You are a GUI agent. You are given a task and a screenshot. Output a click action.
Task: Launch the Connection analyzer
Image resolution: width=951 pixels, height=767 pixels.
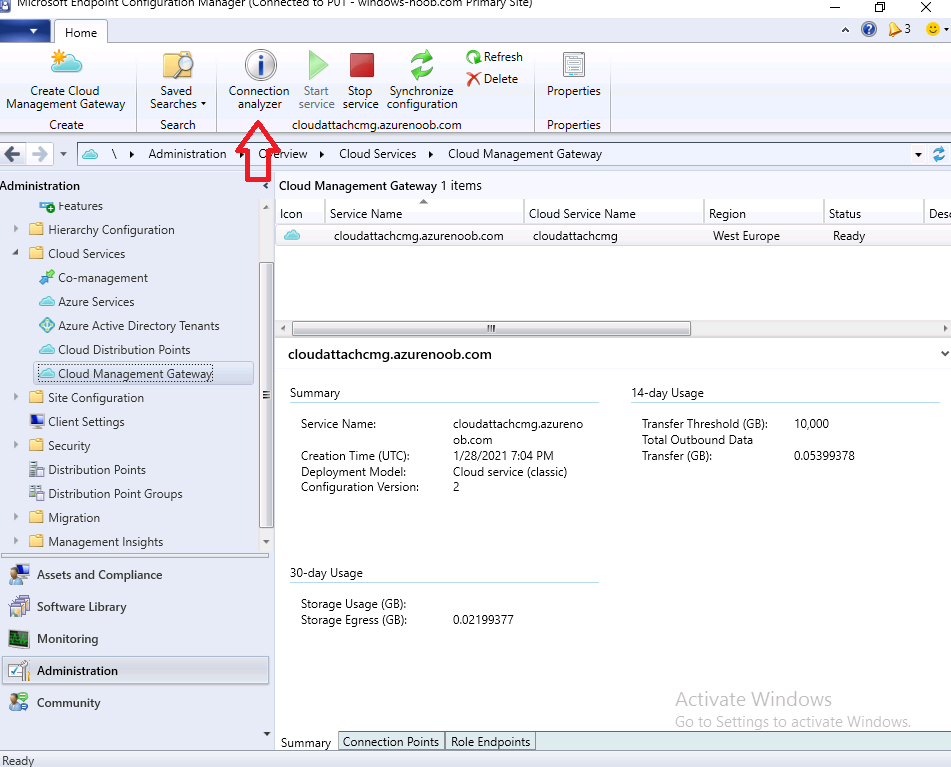point(259,81)
